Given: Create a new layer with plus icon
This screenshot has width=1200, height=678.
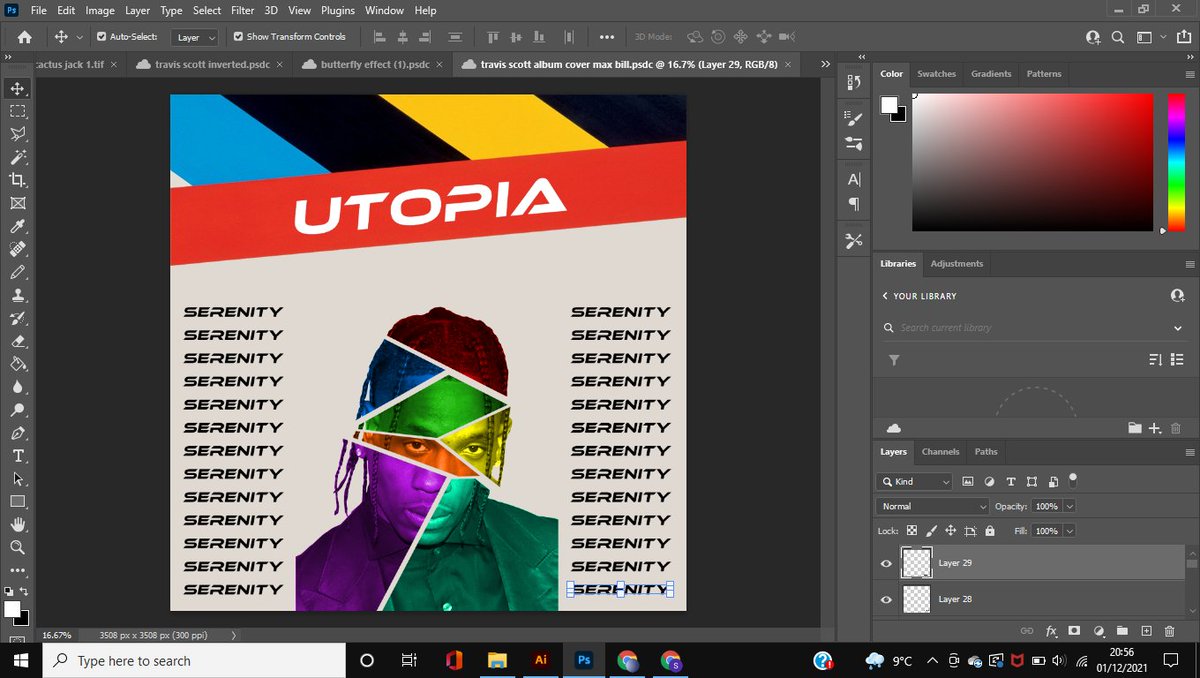Looking at the screenshot, I should 1146,631.
